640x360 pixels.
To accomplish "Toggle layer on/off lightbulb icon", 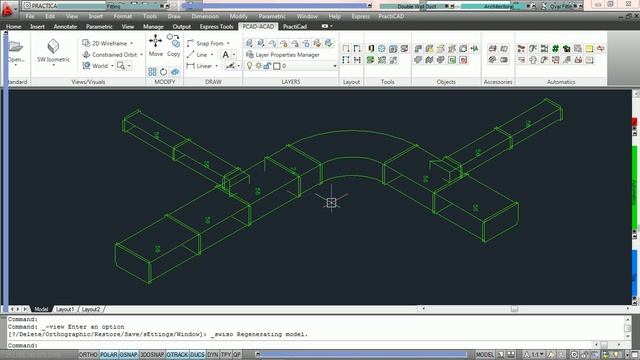I will (x=249, y=66).
